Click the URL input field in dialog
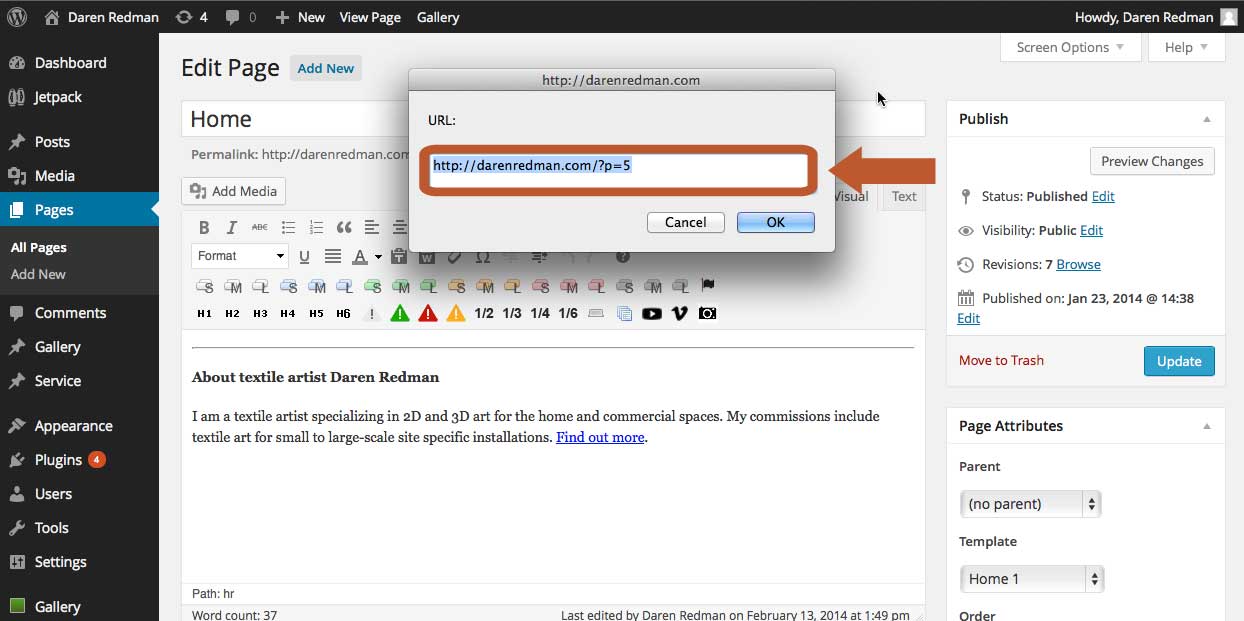 (618, 170)
